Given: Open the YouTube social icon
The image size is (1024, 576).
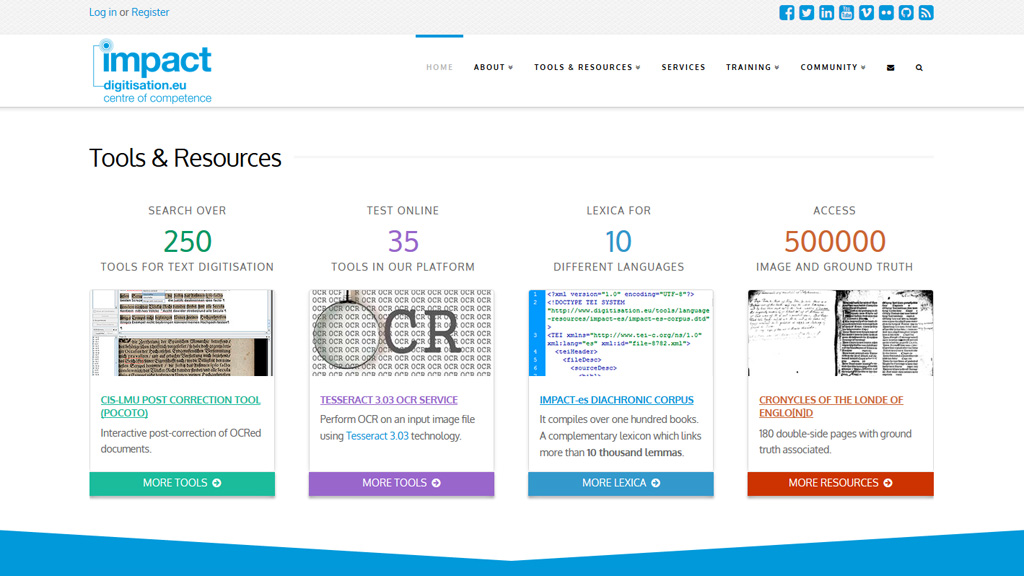Looking at the screenshot, I should [846, 13].
